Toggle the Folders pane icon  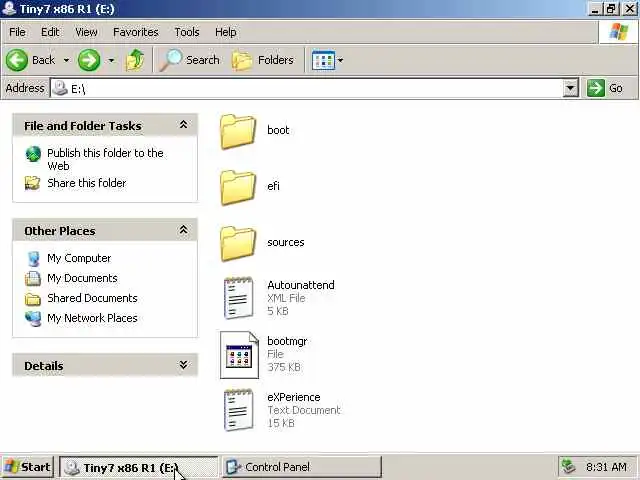coord(242,60)
